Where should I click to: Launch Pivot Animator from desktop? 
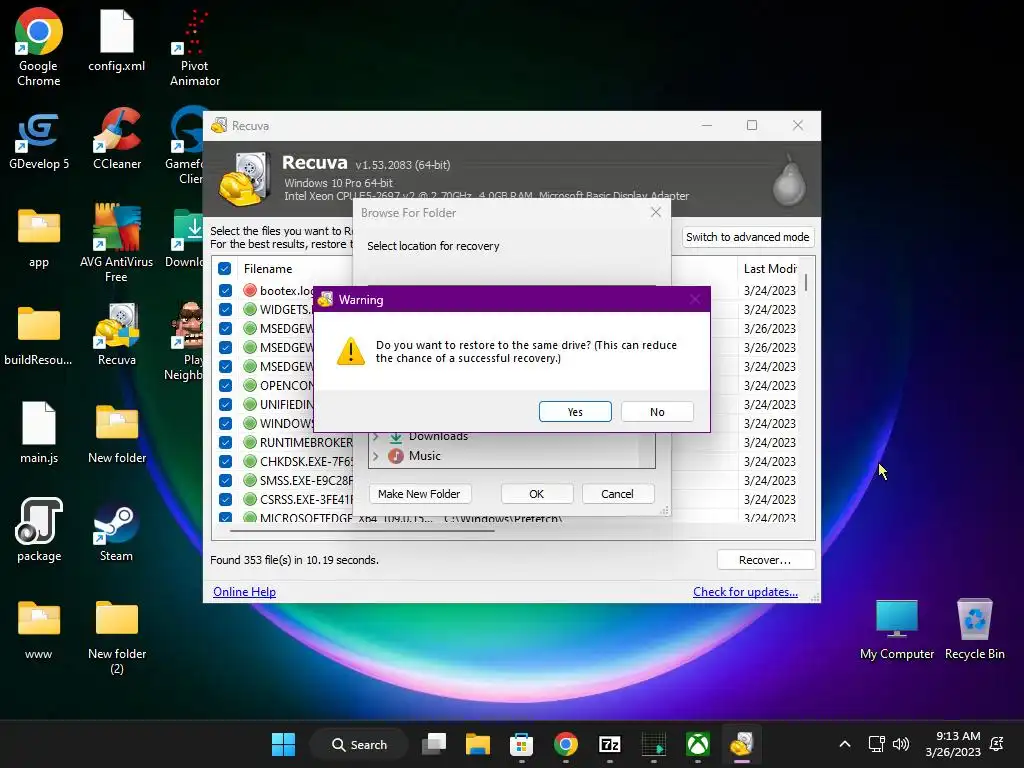[x=195, y=48]
